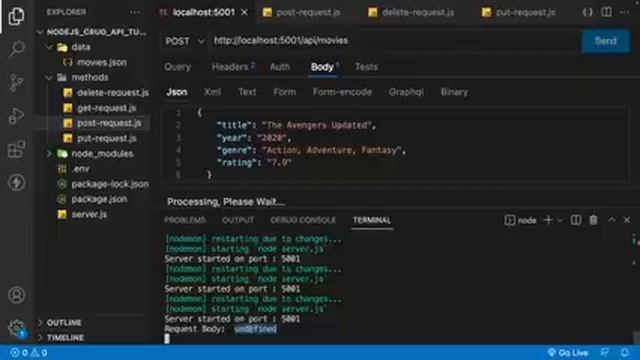Click the Explorer more actions ellipsis

coord(135,12)
